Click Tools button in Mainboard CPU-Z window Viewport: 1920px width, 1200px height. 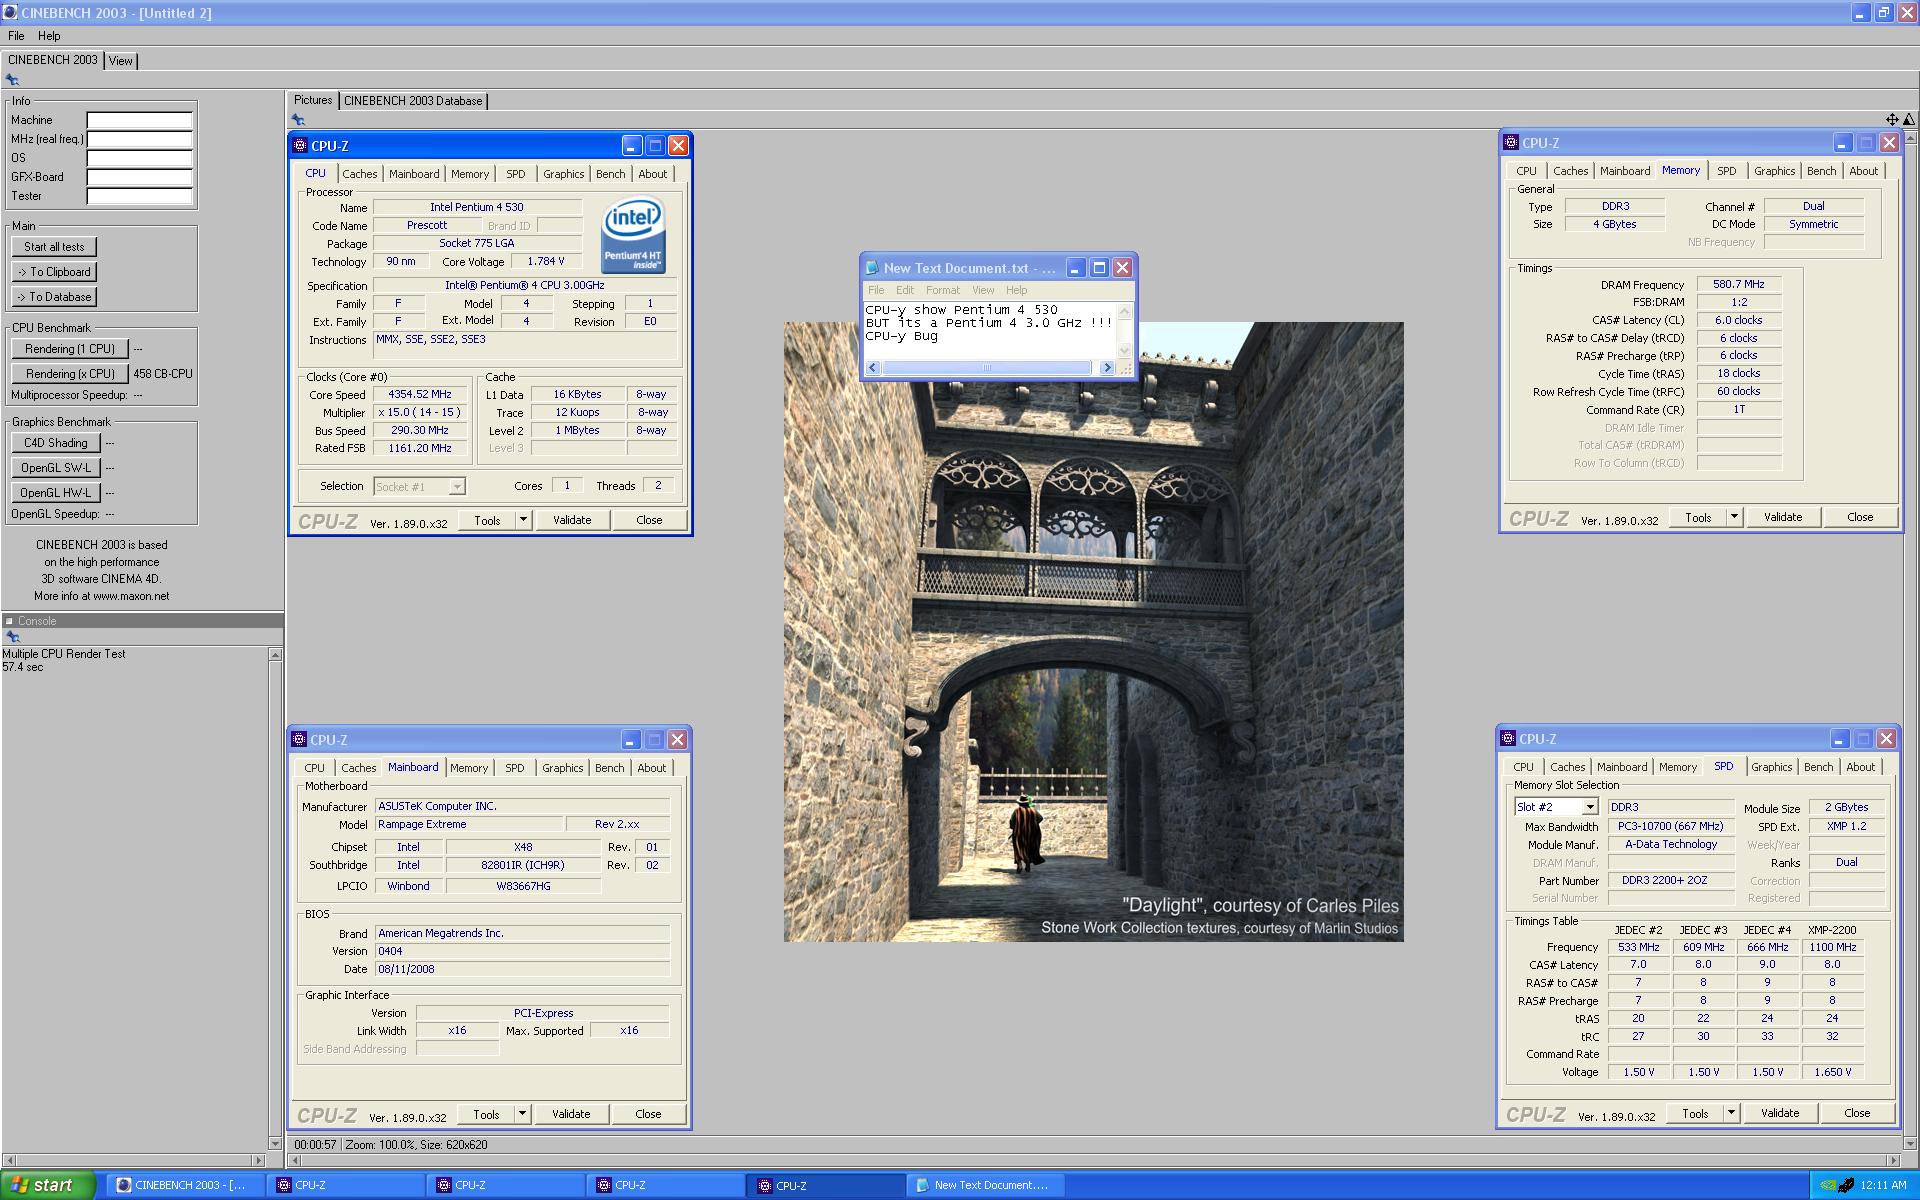[486, 1114]
